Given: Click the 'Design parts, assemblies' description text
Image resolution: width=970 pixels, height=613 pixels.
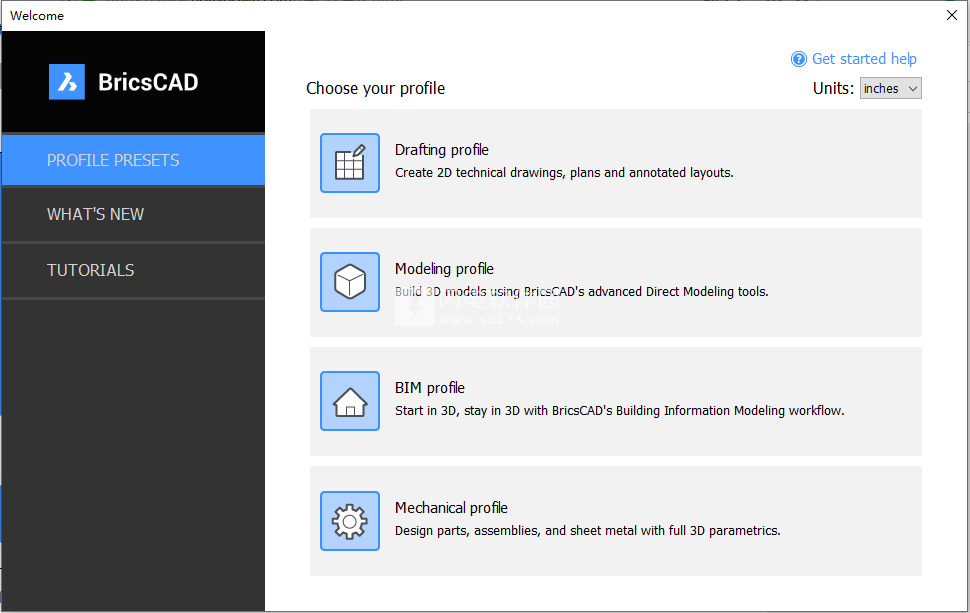Looking at the screenshot, I should pyautogui.click(x=588, y=531).
